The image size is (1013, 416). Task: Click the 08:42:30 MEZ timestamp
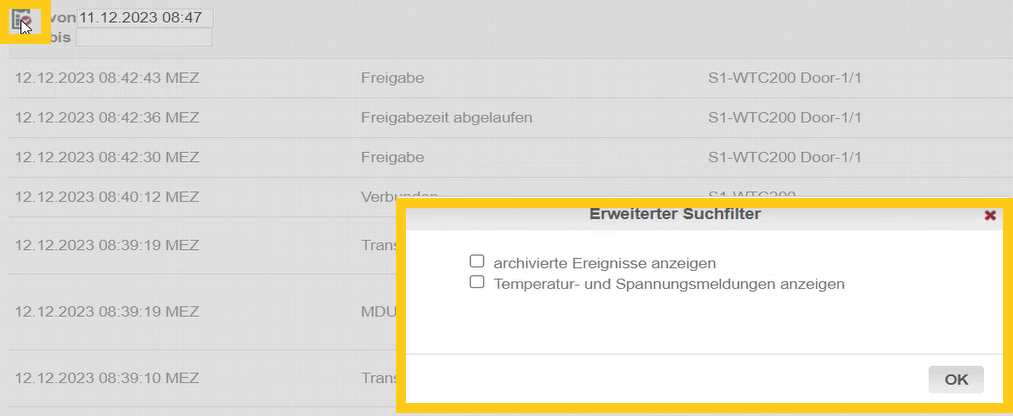click(107, 157)
